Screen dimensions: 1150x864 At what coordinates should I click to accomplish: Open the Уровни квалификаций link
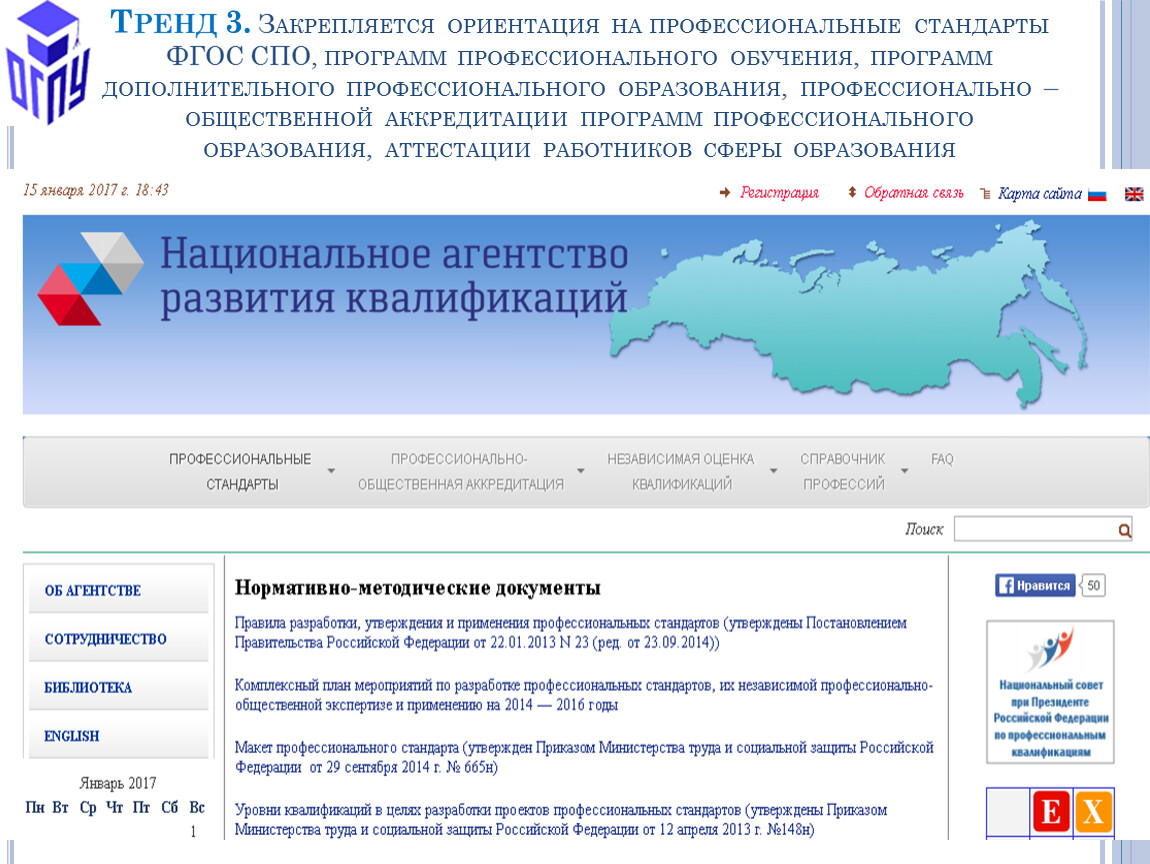point(561,820)
